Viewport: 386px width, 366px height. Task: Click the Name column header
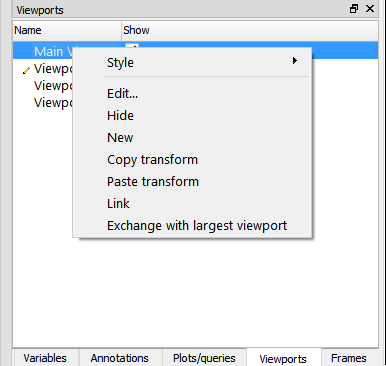67,30
